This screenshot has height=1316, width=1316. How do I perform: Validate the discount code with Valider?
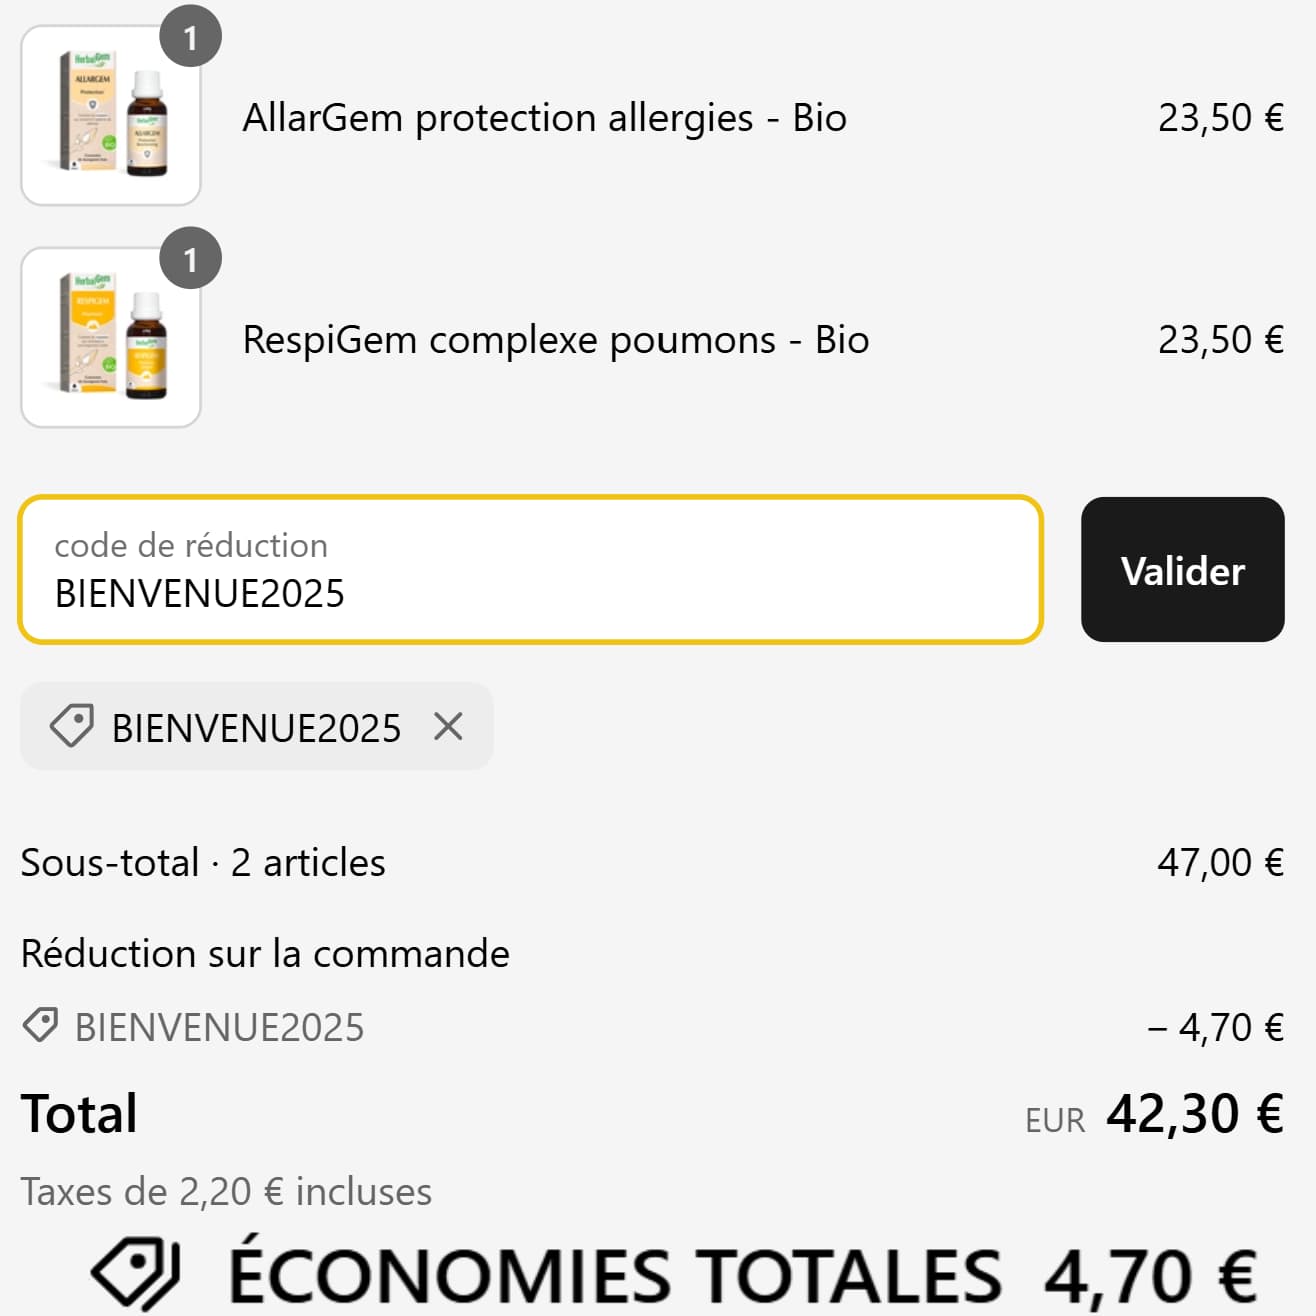1182,570
